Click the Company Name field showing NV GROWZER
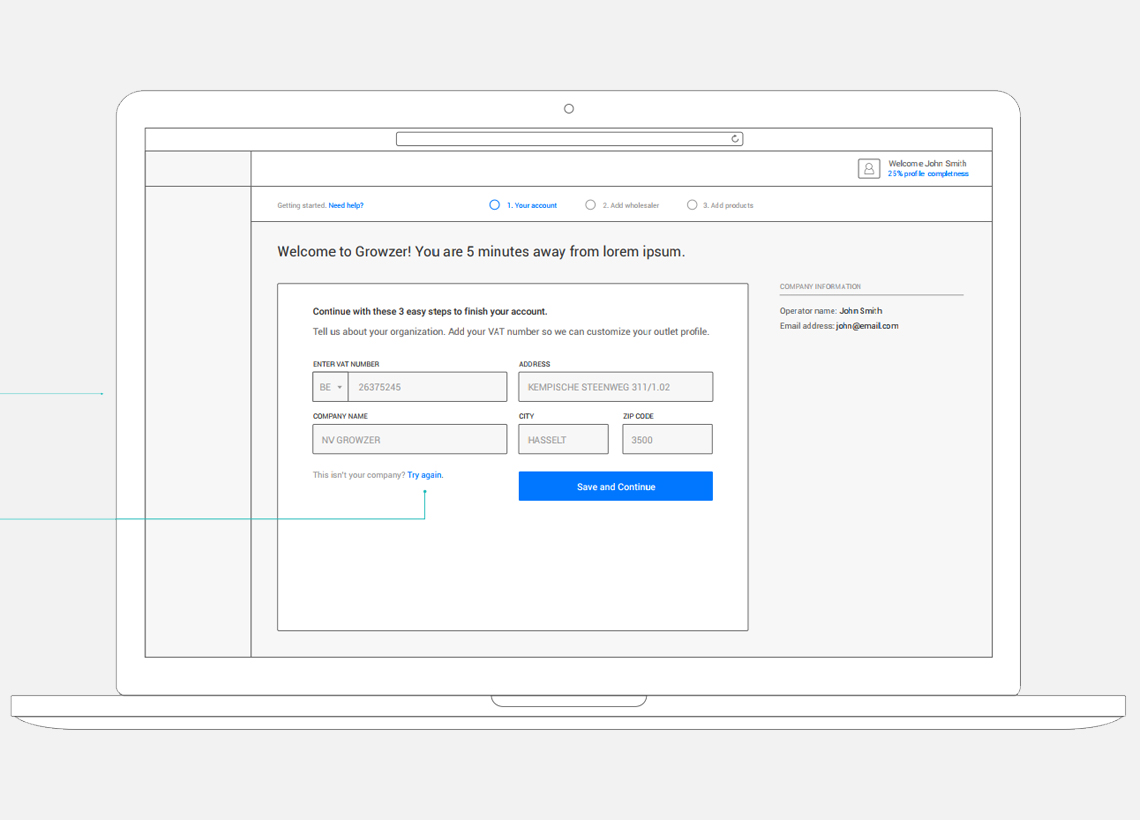 point(409,439)
